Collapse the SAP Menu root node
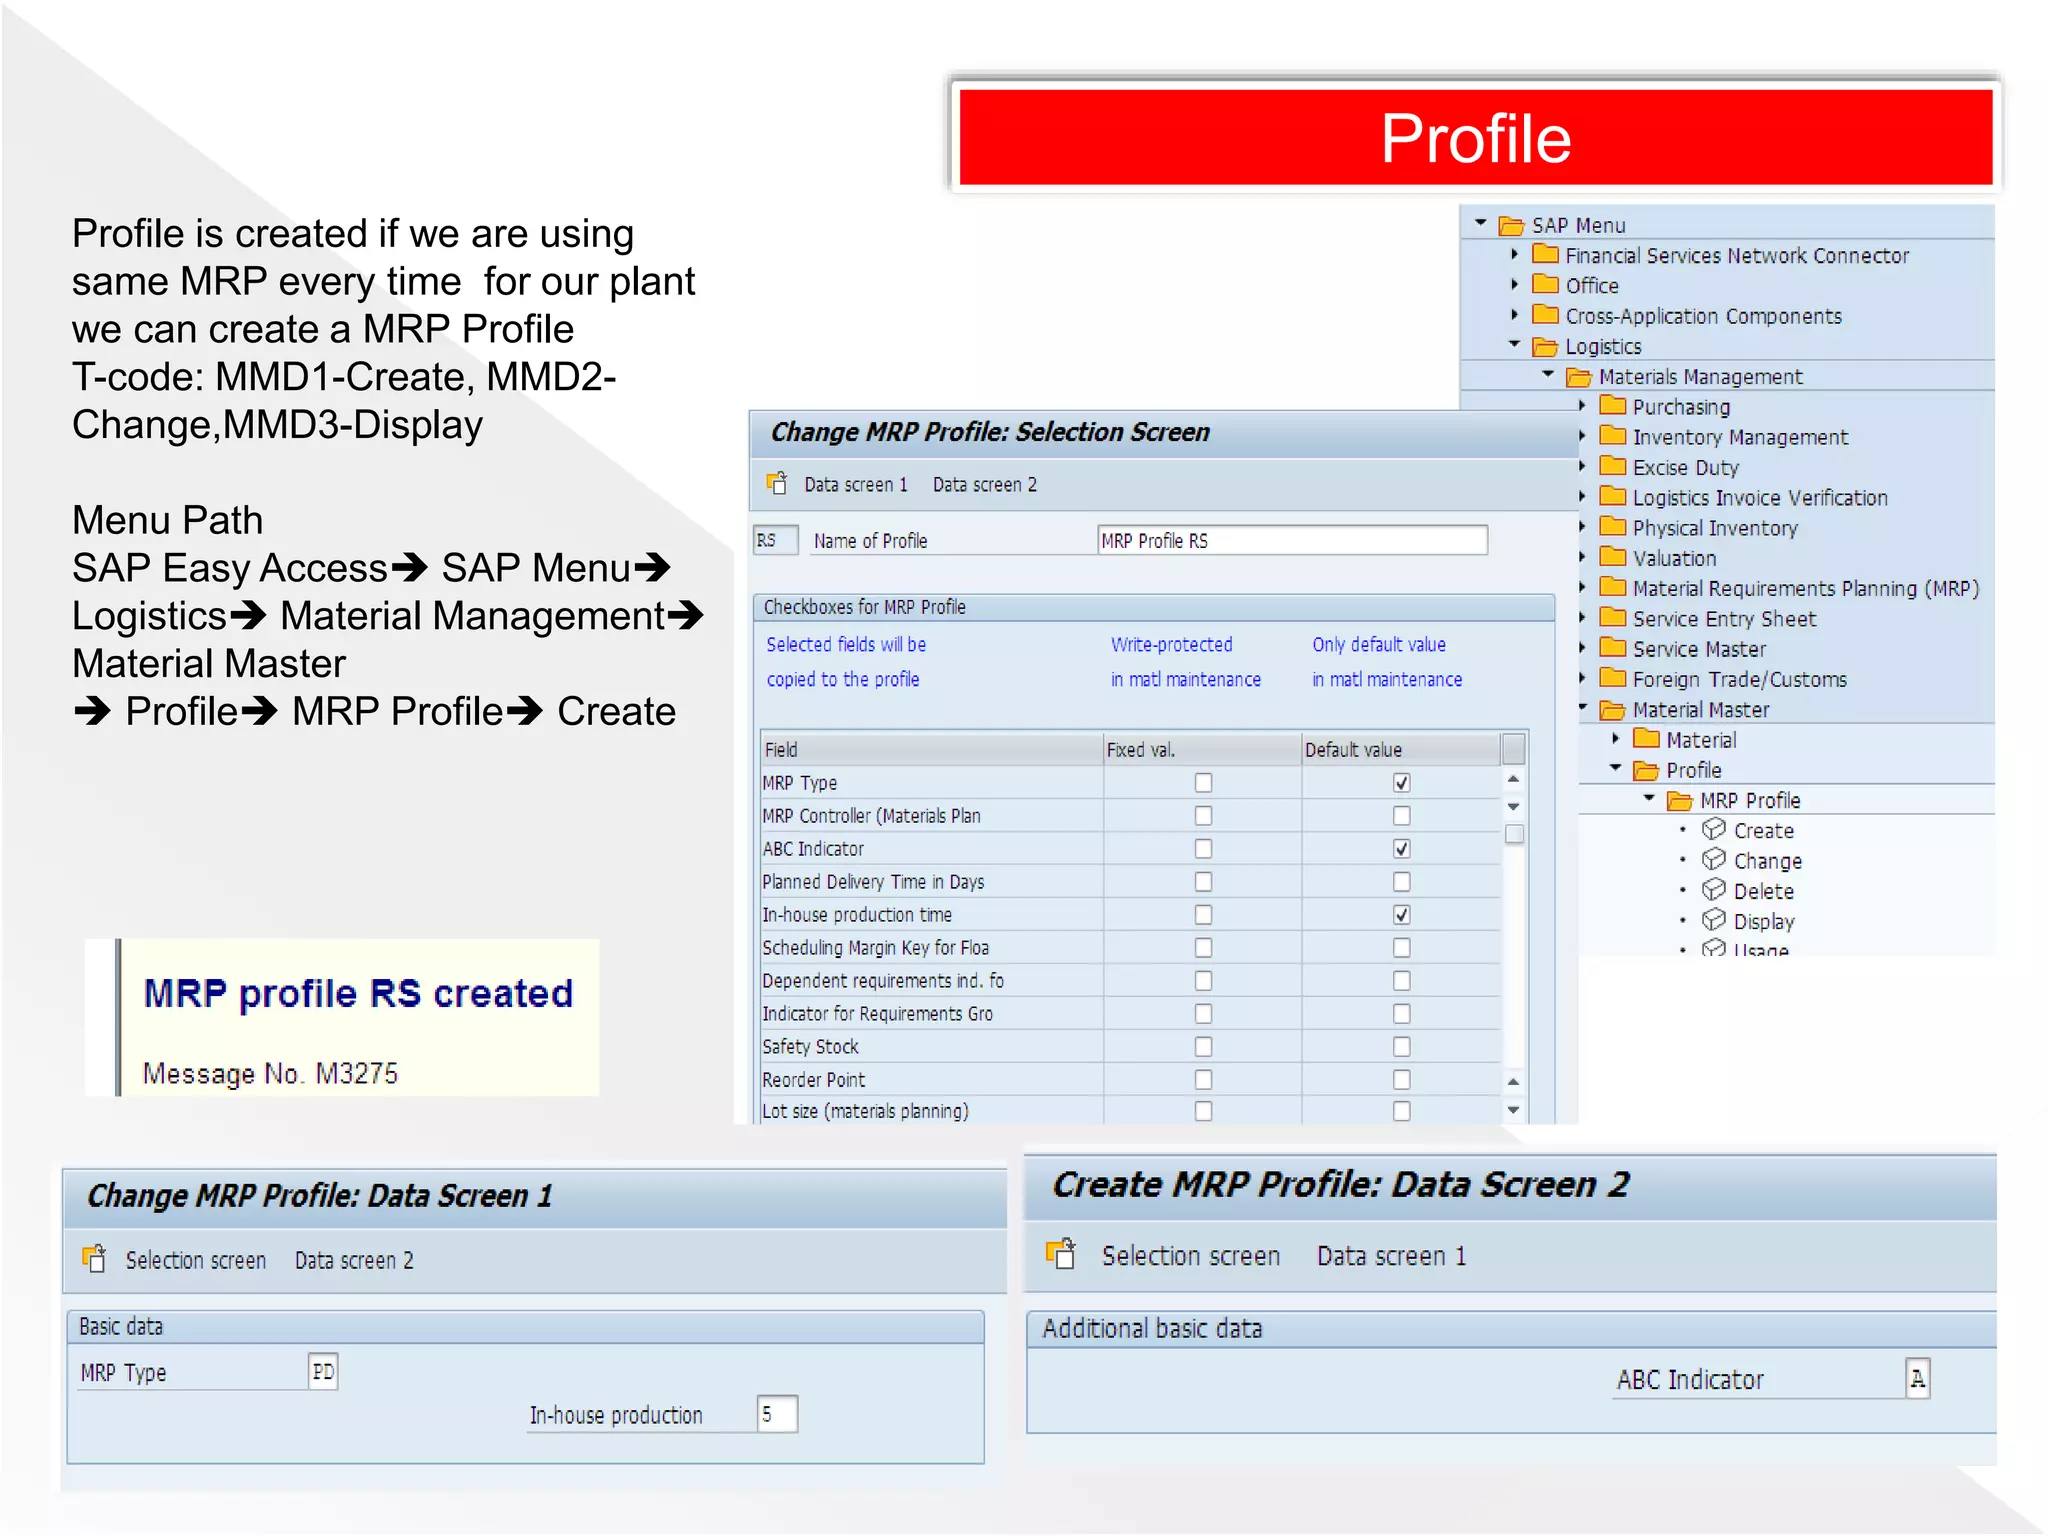 click(1481, 224)
